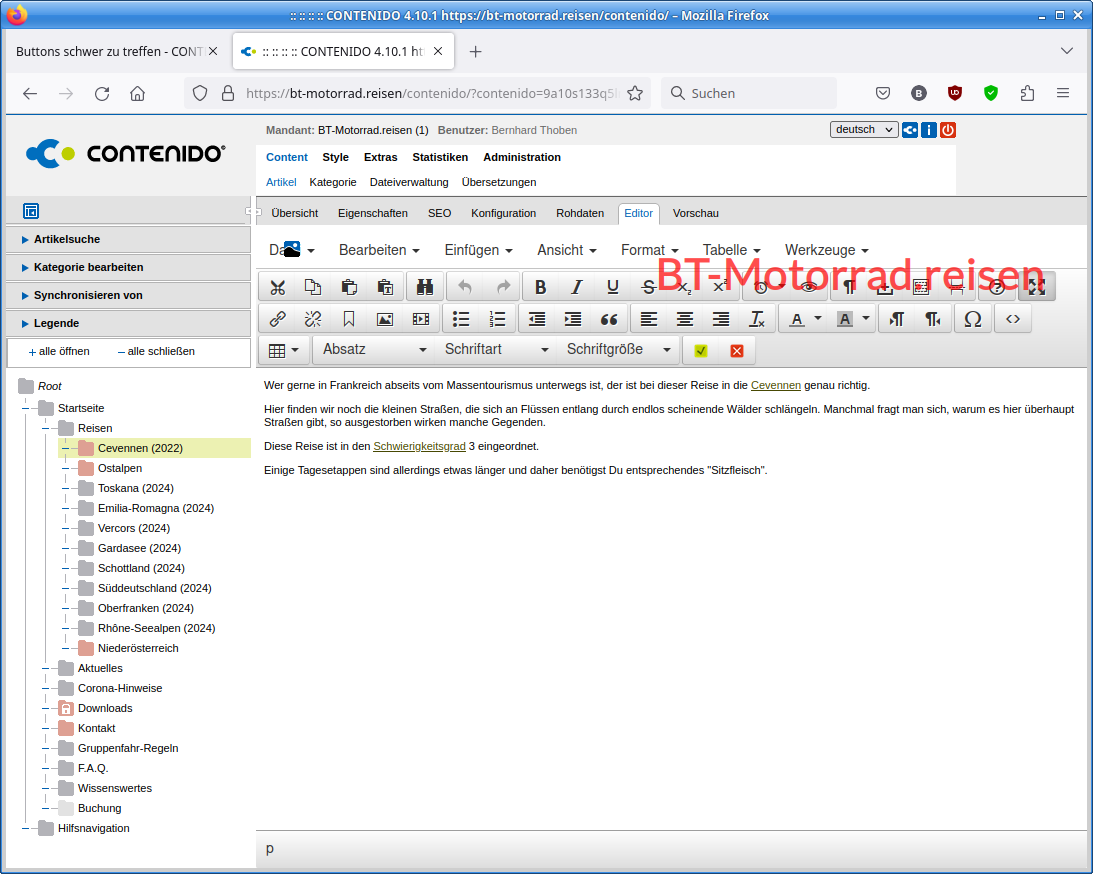Expand the Artikelsuche panel
The width and height of the screenshot is (1093, 874).
point(67,239)
